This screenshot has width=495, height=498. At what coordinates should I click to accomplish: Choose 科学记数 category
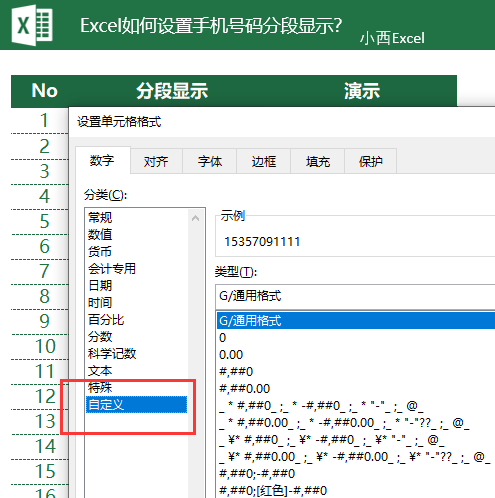pyautogui.click(x=137, y=354)
